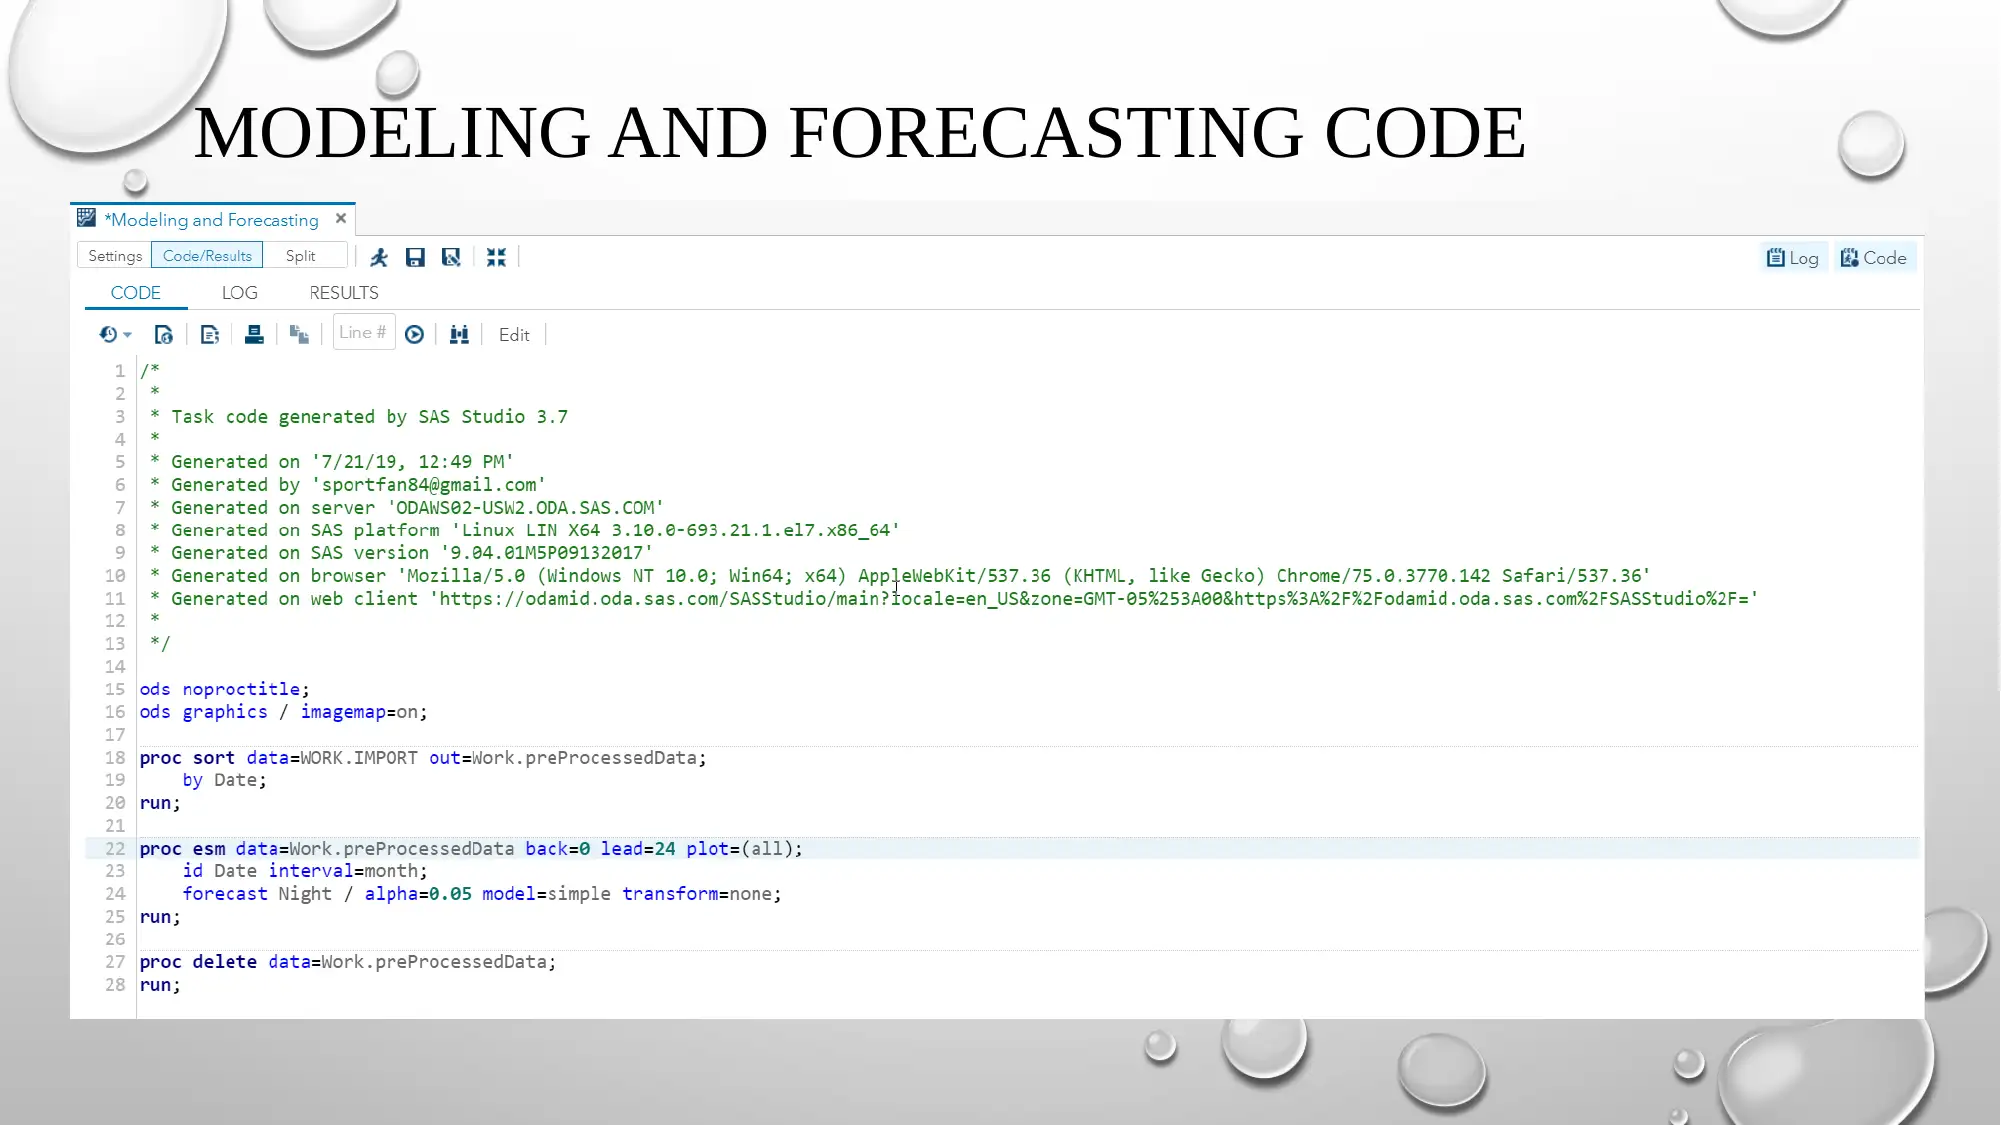Click the grayed copy-paste icon

coord(299,335)
